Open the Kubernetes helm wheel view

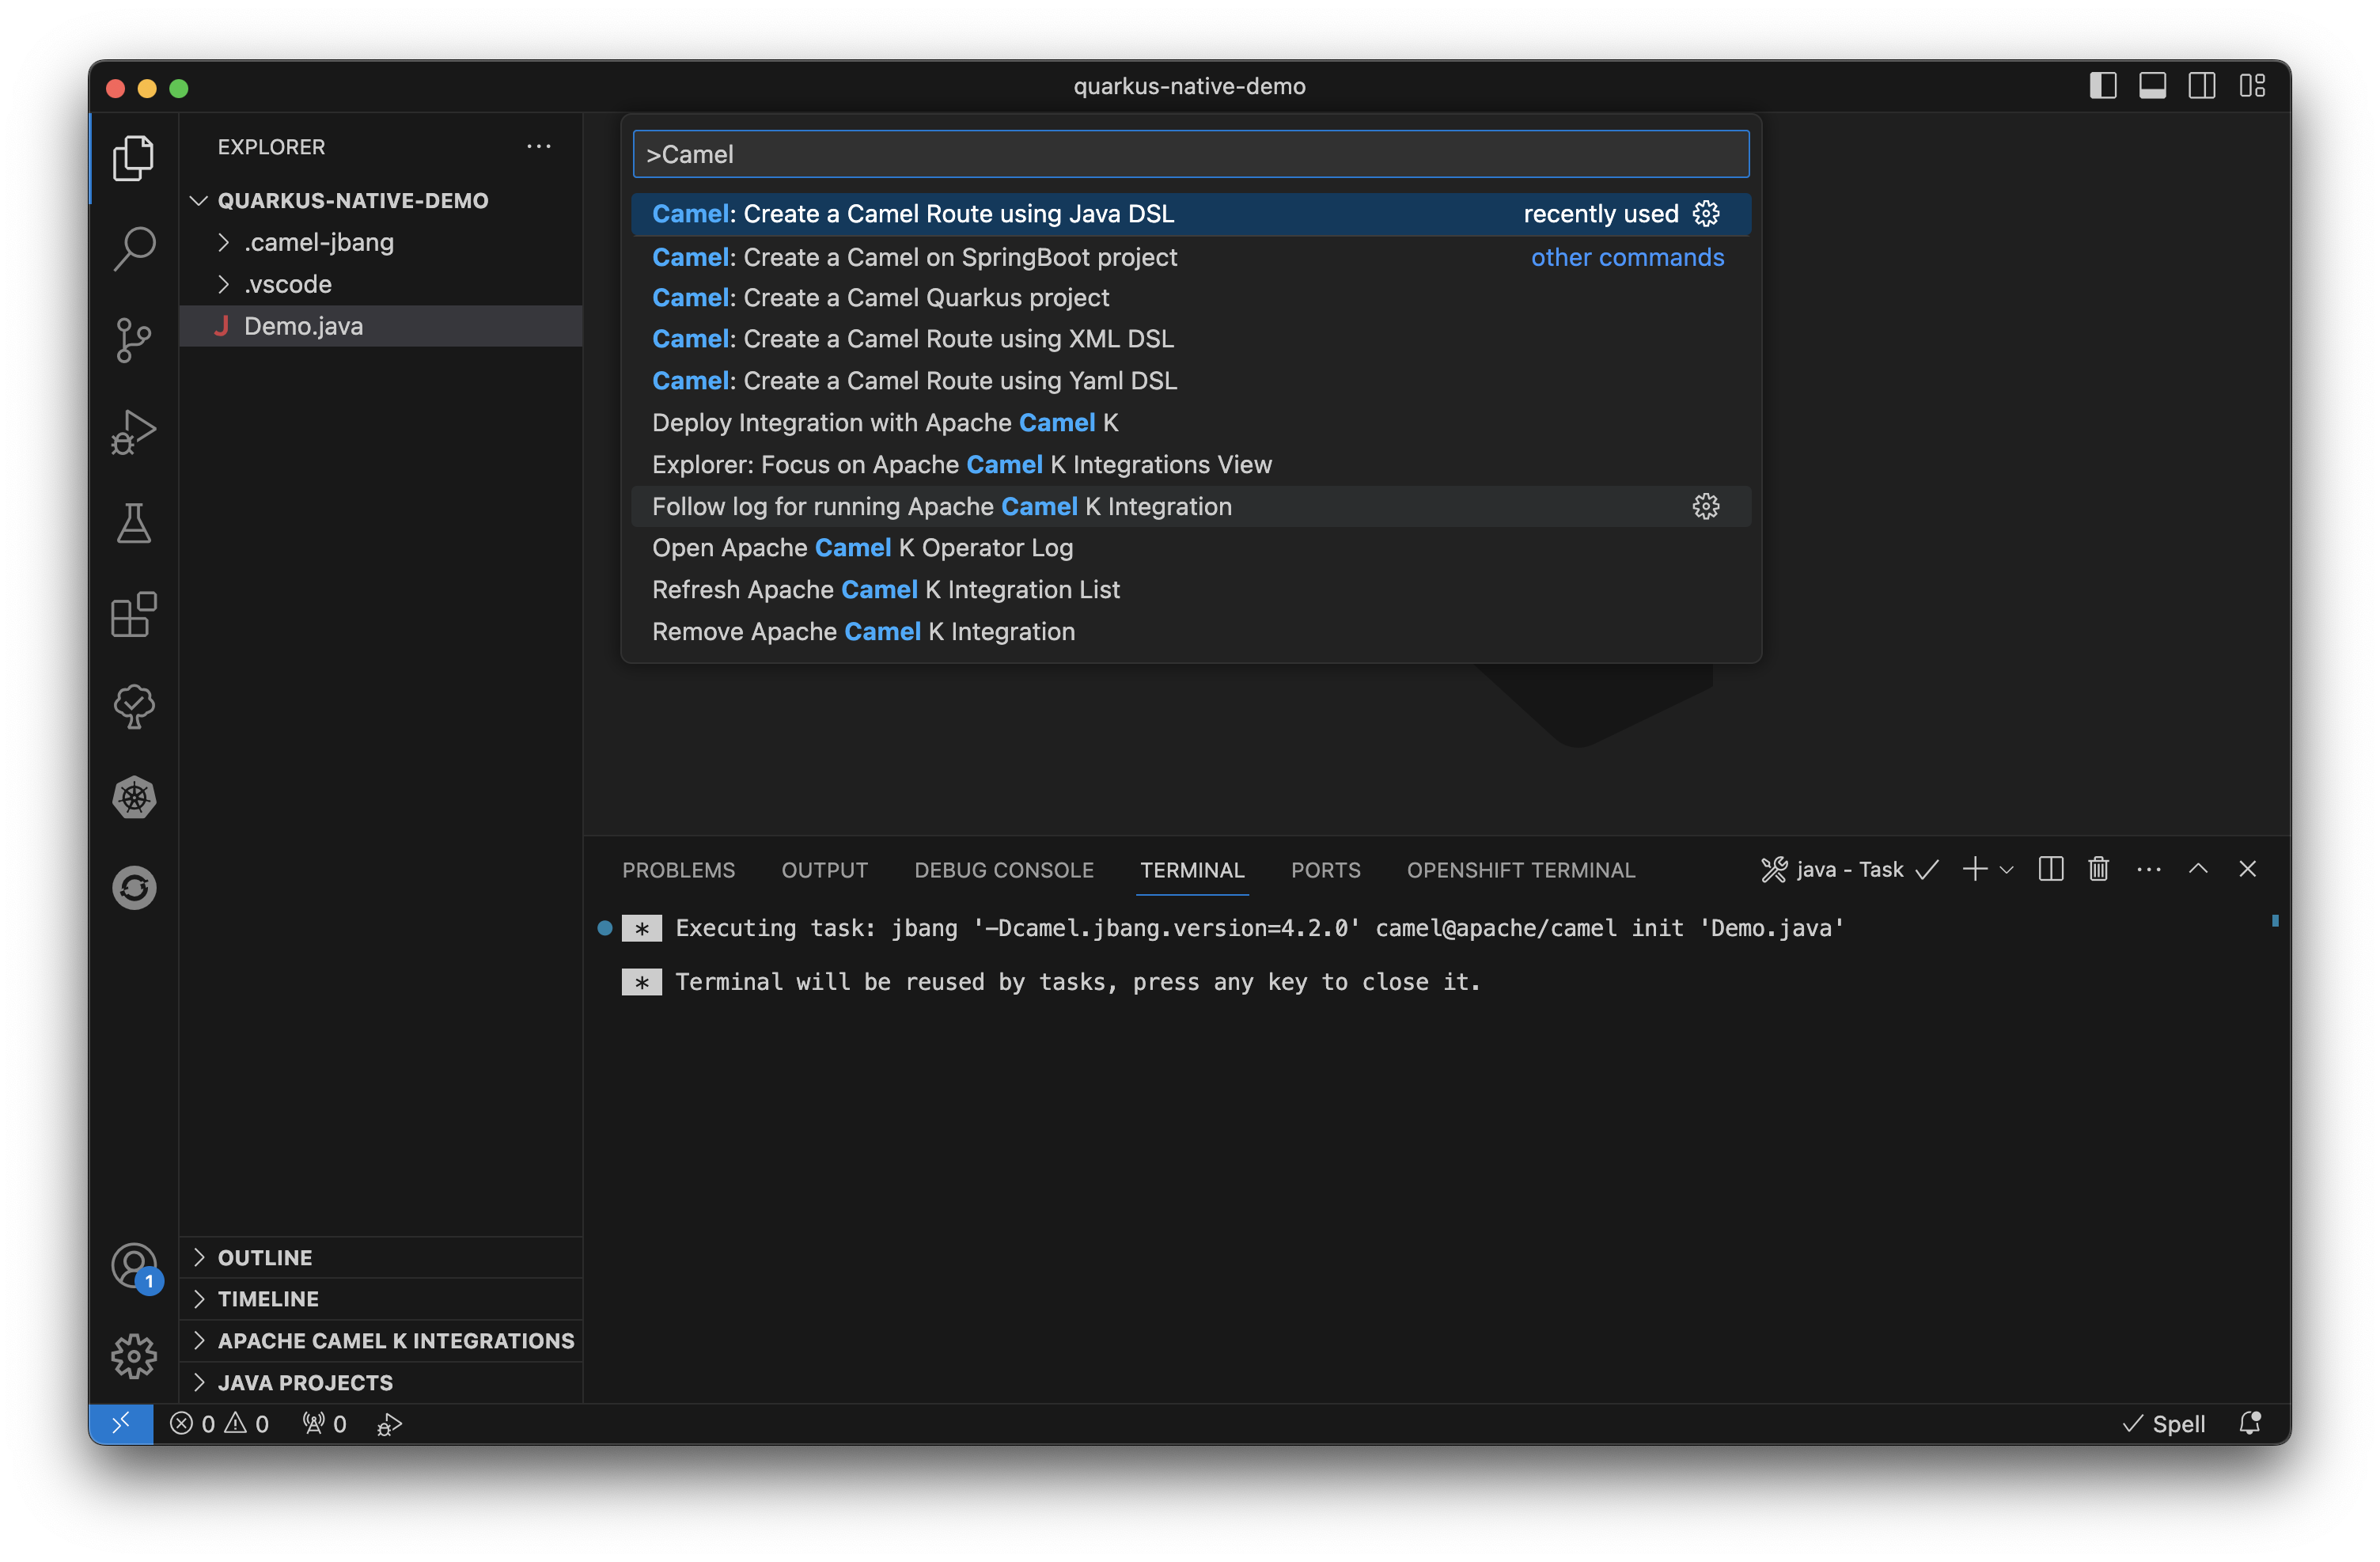134,797
